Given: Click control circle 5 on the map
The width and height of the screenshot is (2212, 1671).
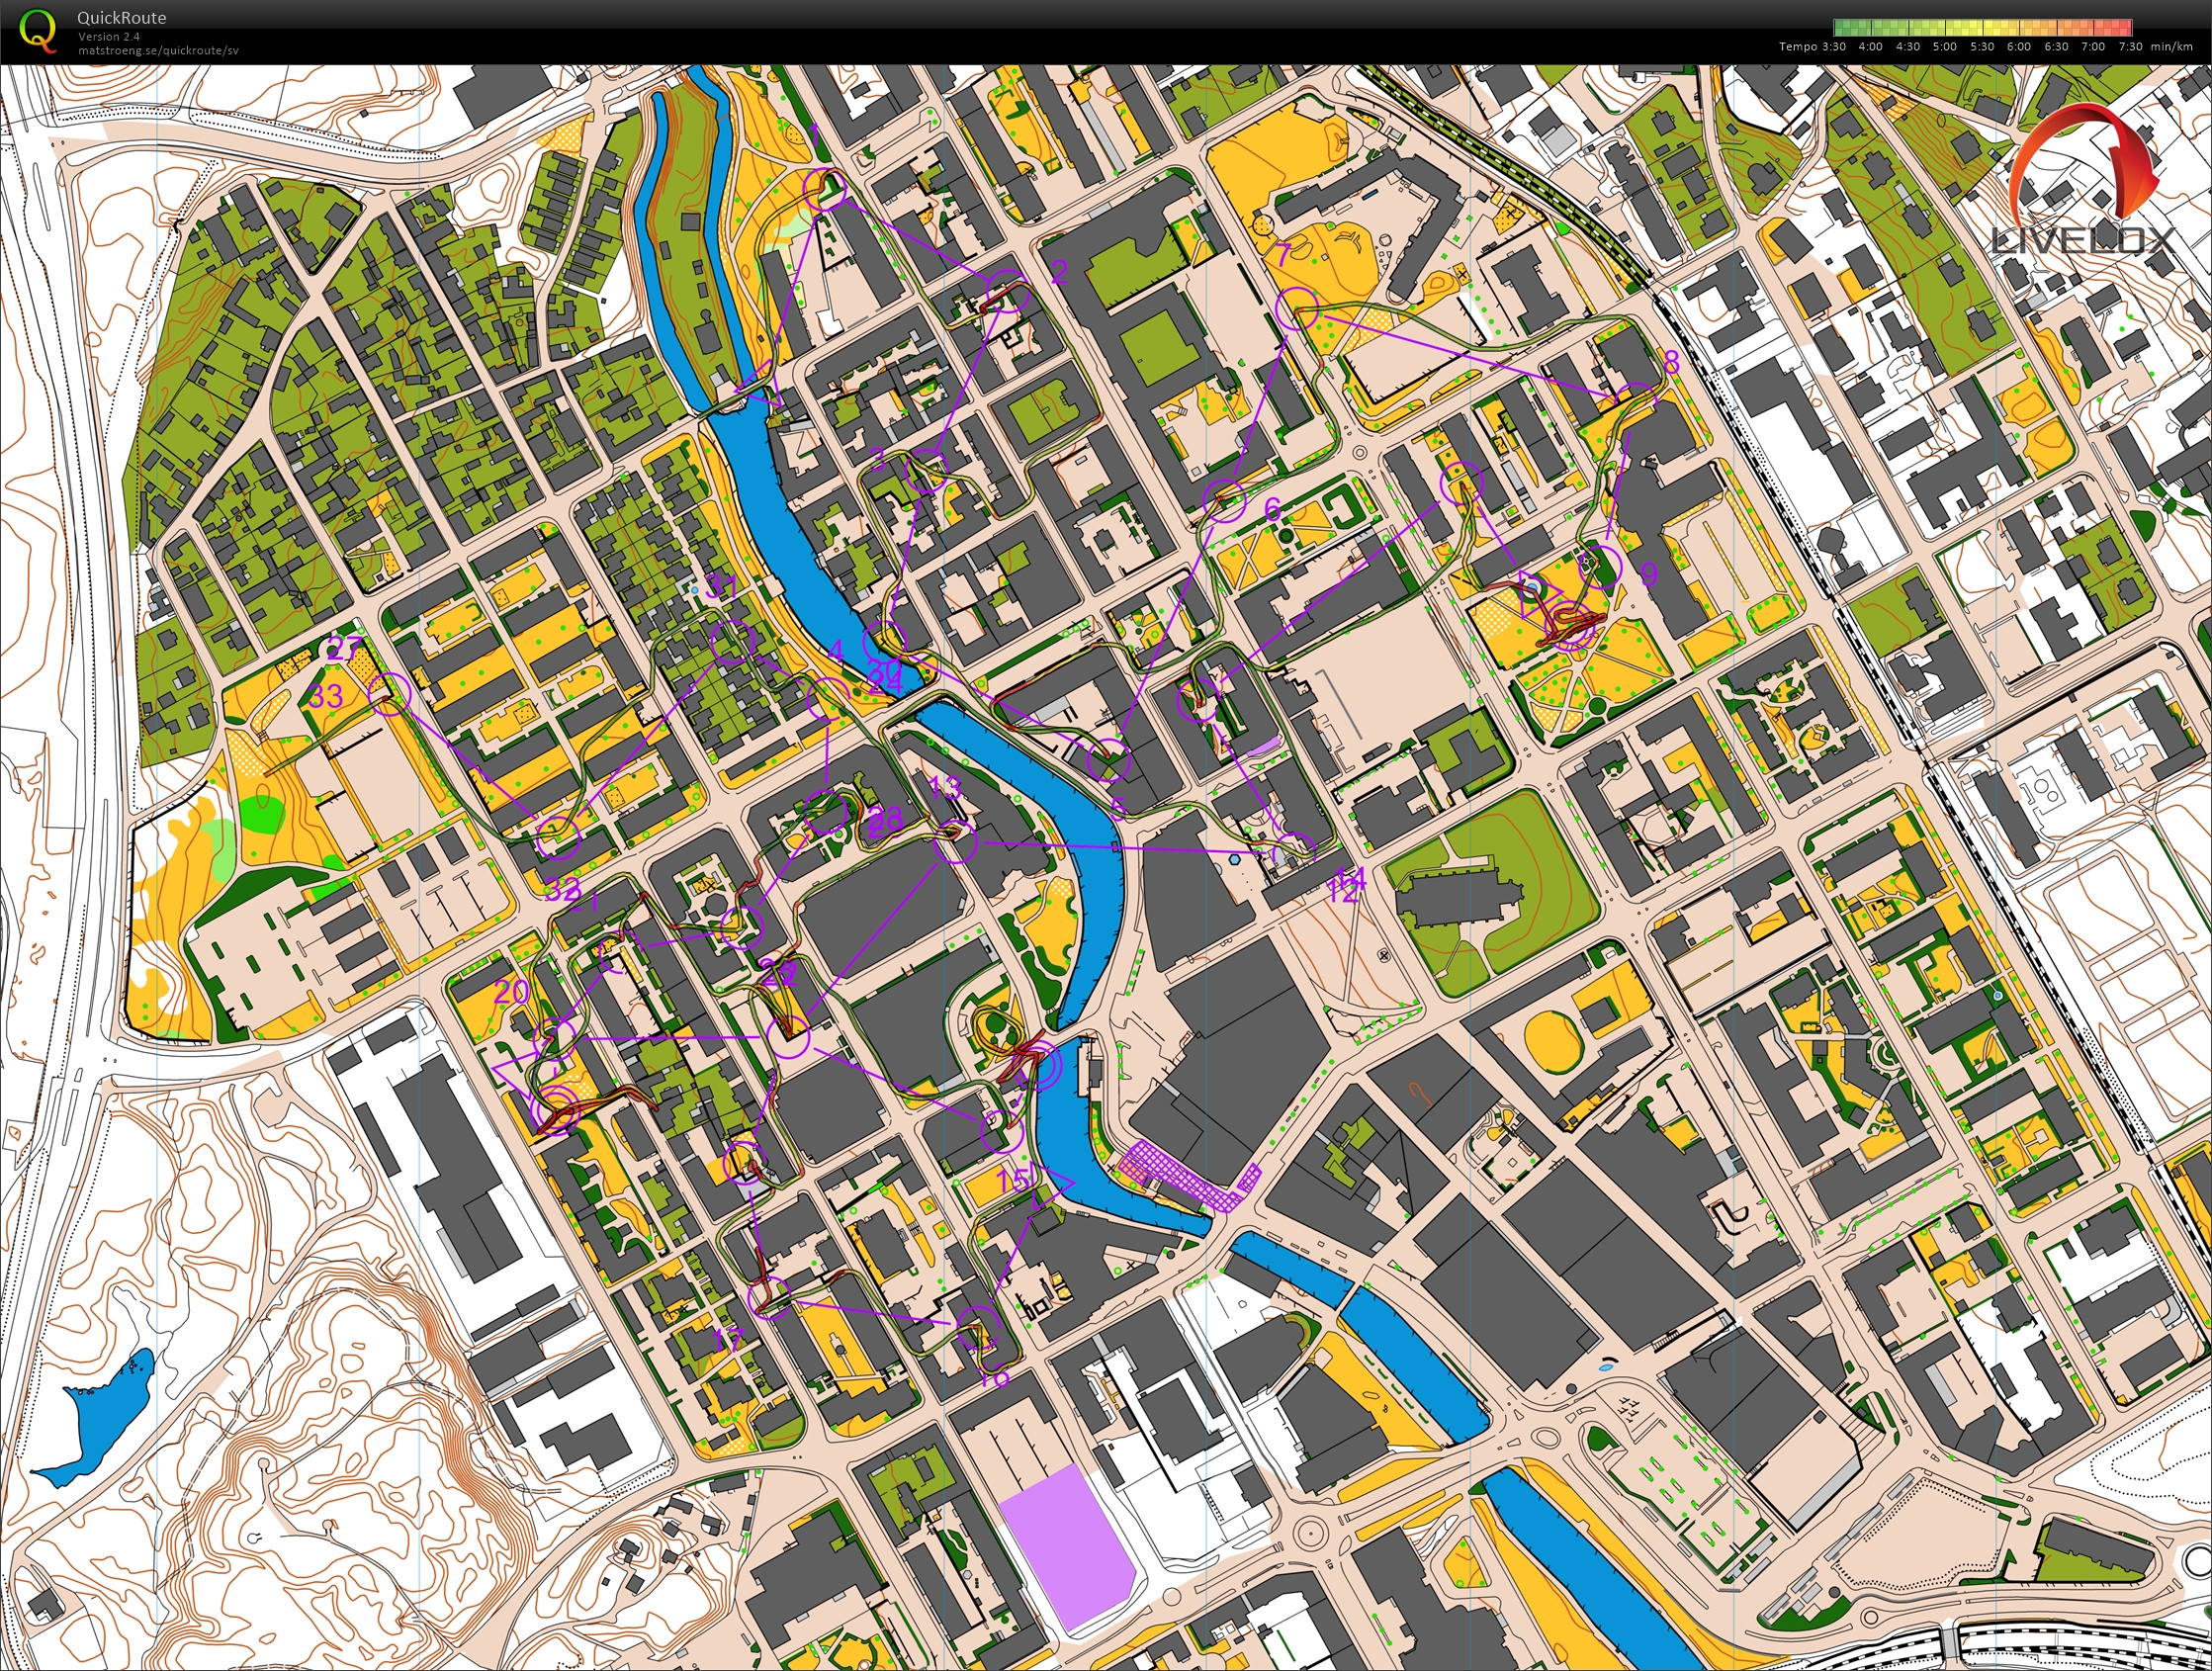Looking at the screenshot, I should (x=1109, y=762).
